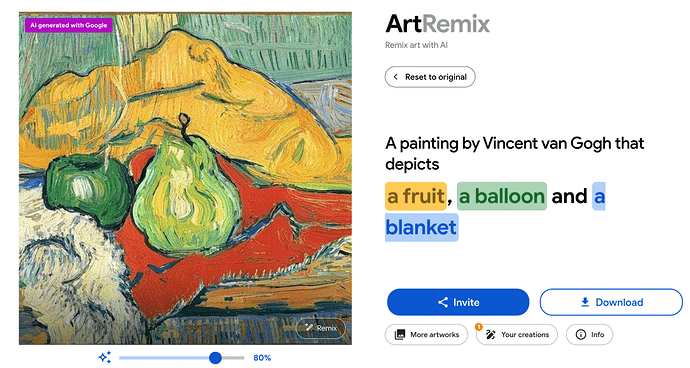Select the 'blanket' highlighted word

point(422,228)
